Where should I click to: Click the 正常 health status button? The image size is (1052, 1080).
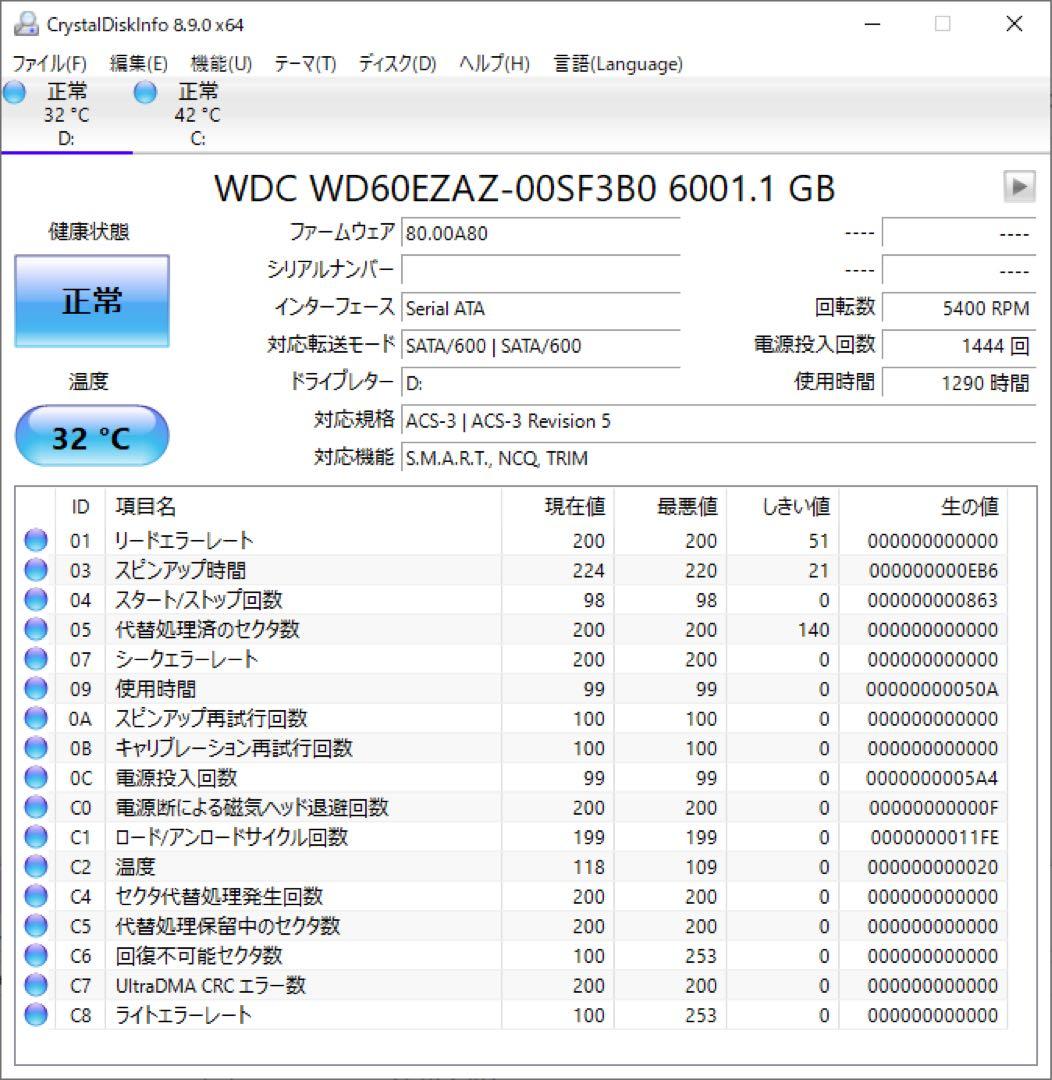tap(92, 300)
